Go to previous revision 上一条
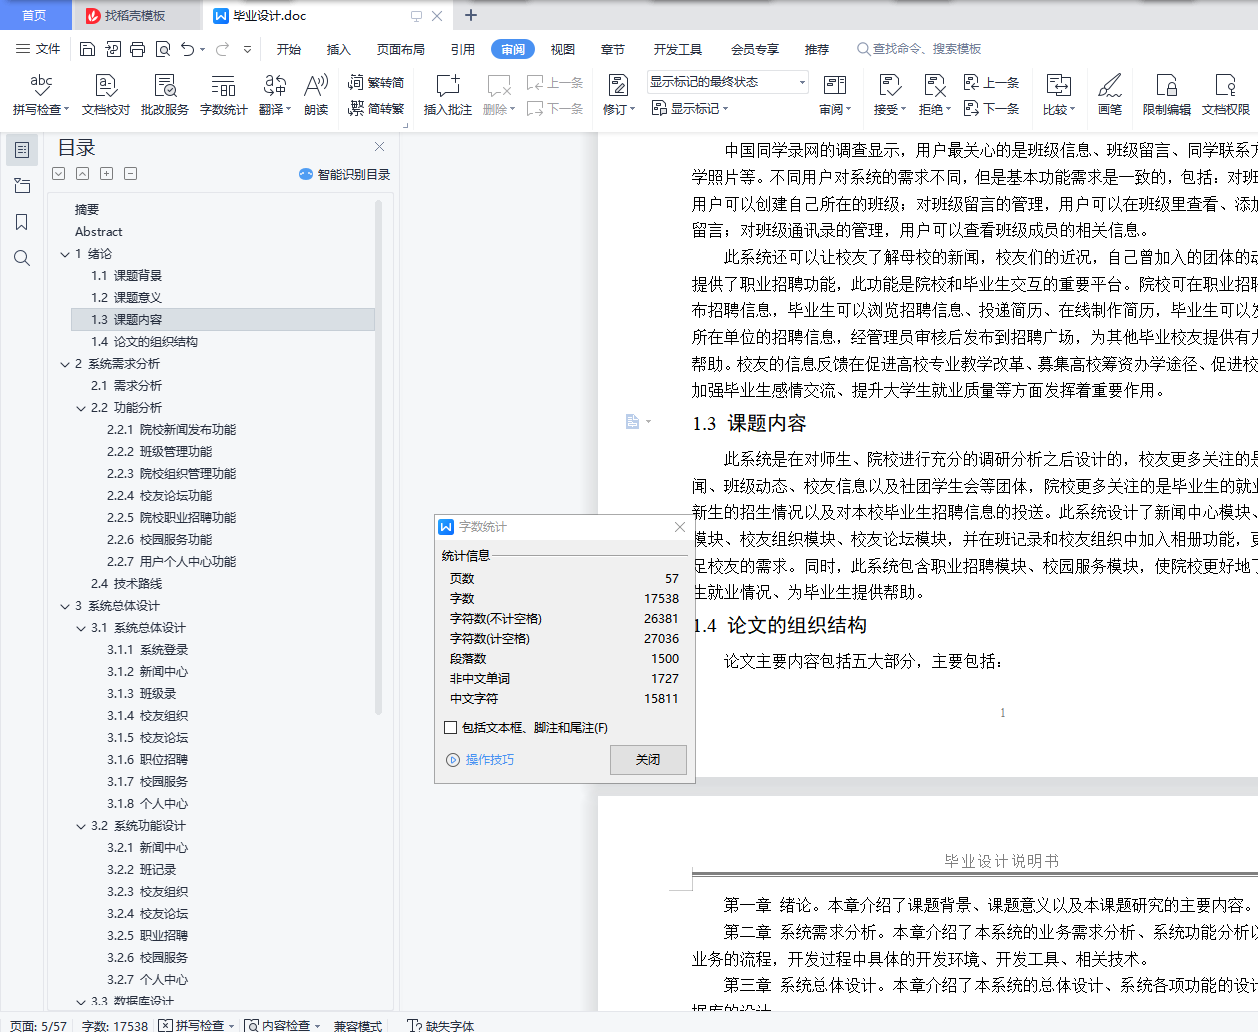The width and height of the screenshot is (1258, 1032). click(992, 83)
